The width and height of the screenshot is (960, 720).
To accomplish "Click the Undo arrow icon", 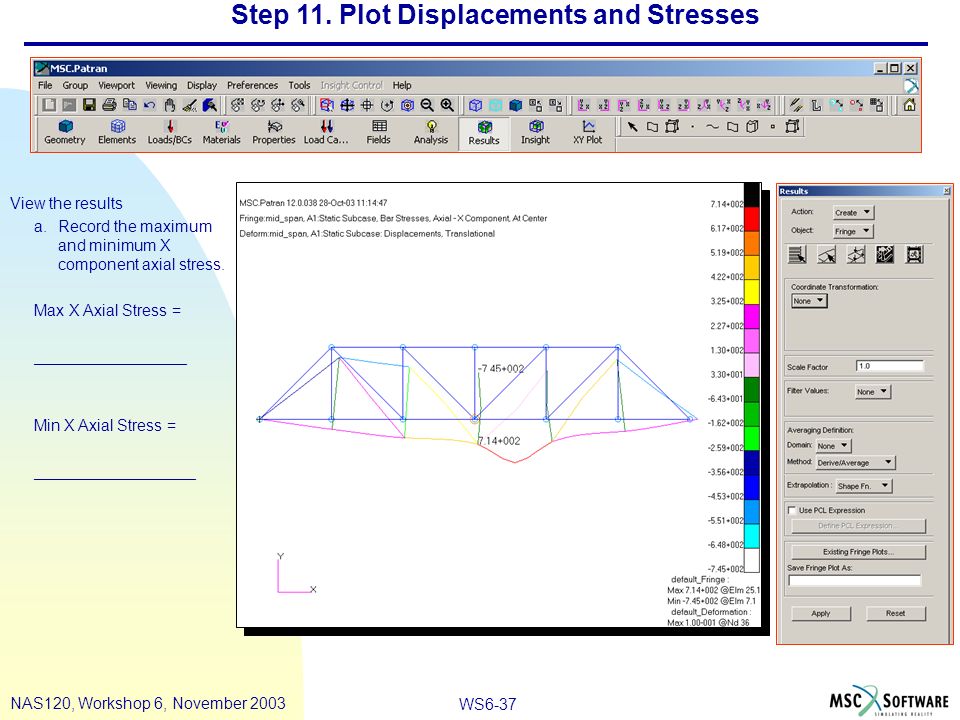I will coord(150,105).
